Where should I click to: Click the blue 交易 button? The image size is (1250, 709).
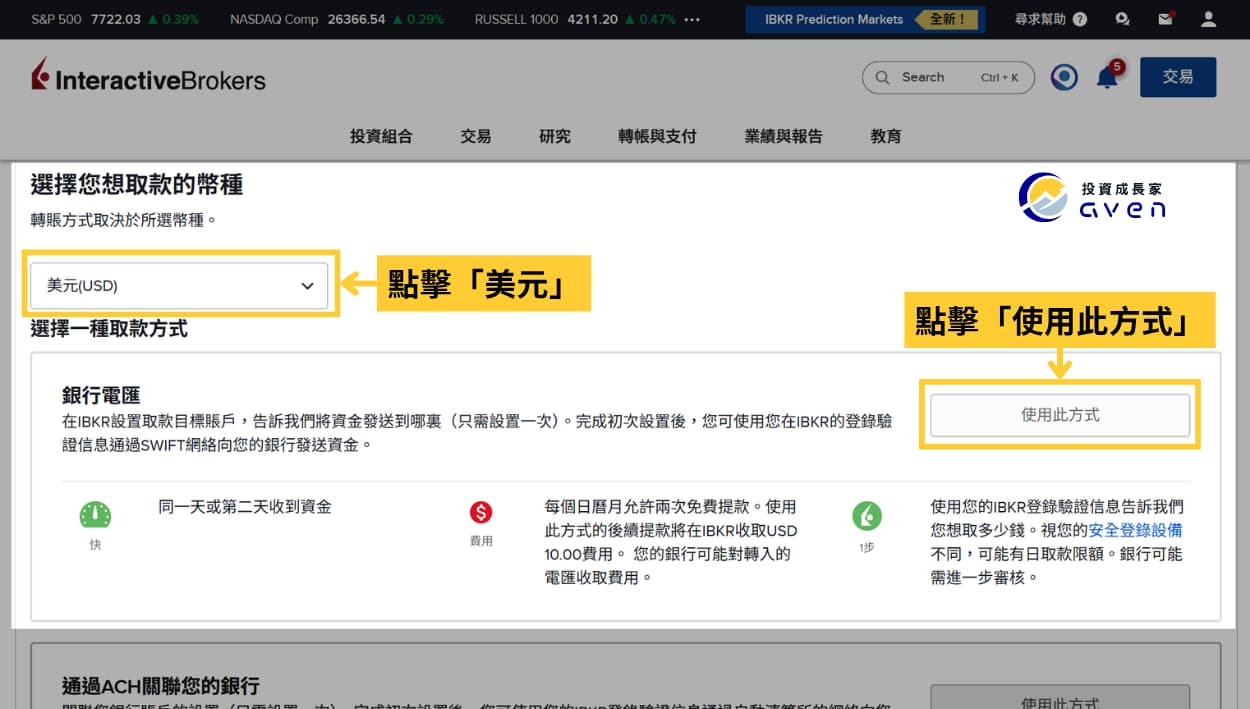click(x=1178, y=77)
